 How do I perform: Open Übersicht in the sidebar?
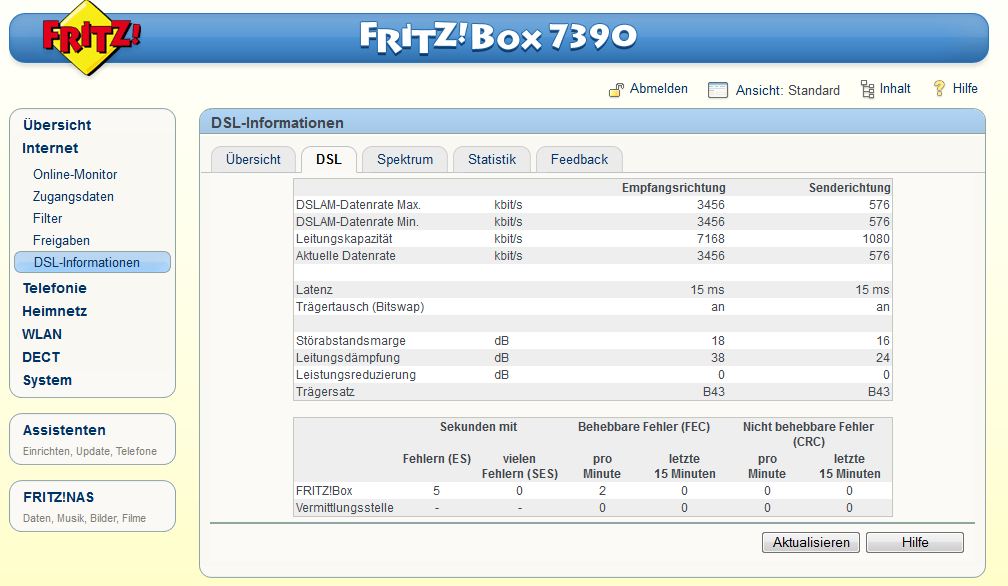[57, 125]
